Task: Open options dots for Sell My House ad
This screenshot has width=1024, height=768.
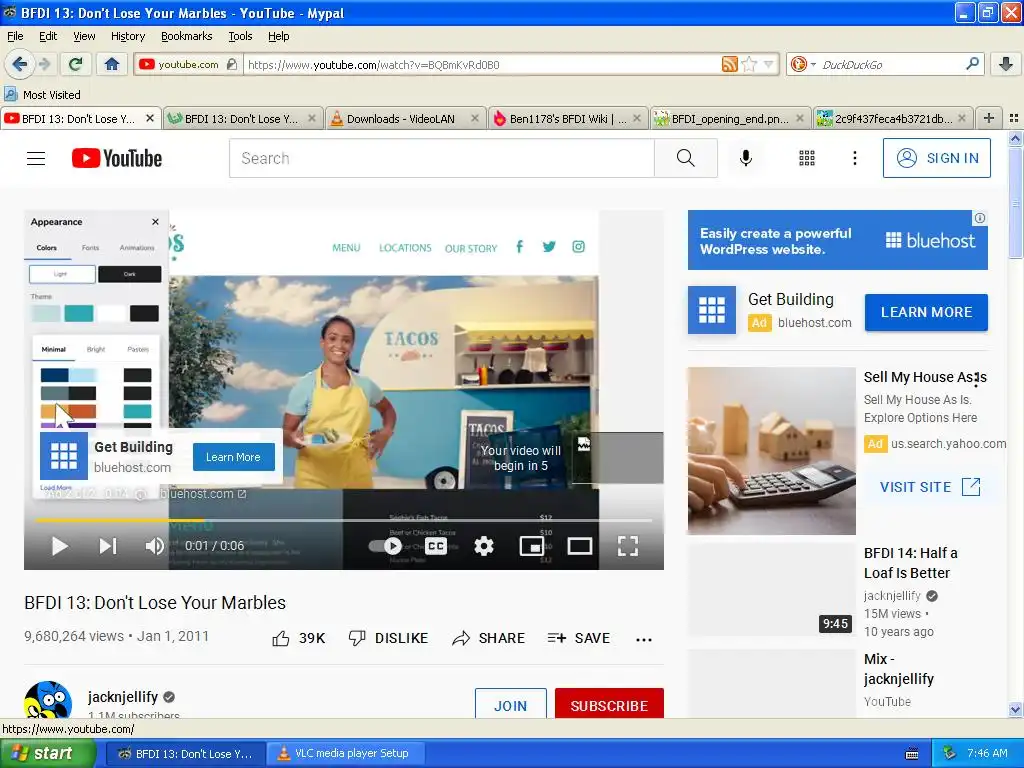Action: (976, 380)
